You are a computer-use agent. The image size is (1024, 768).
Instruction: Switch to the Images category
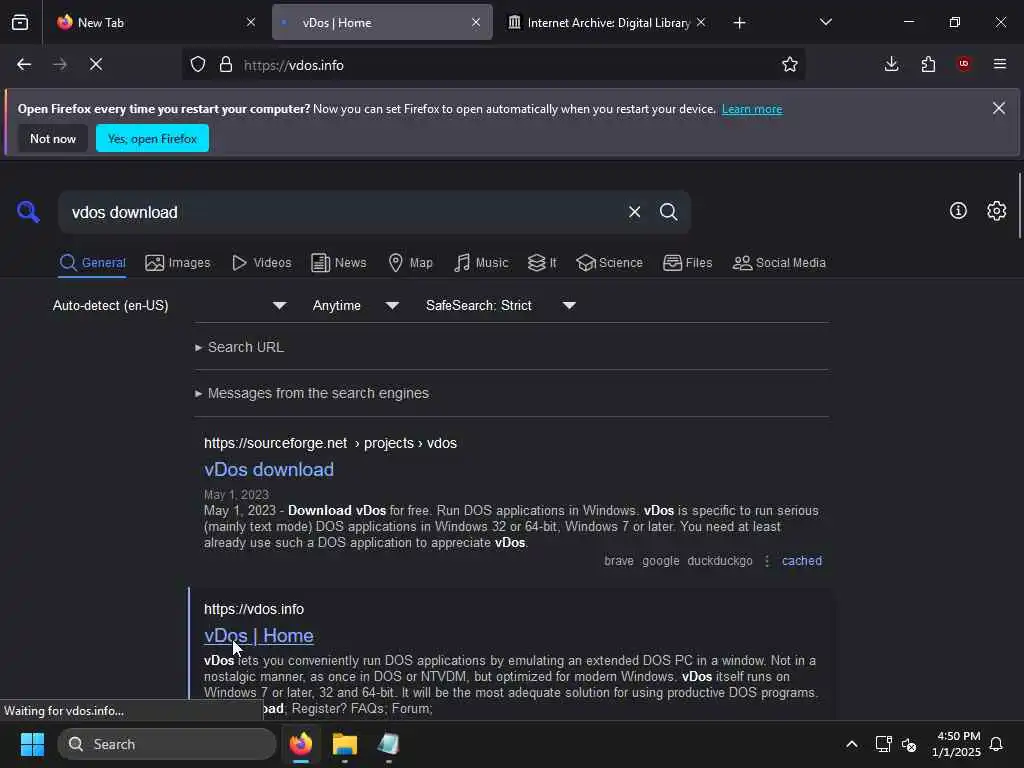pos(178,263)
